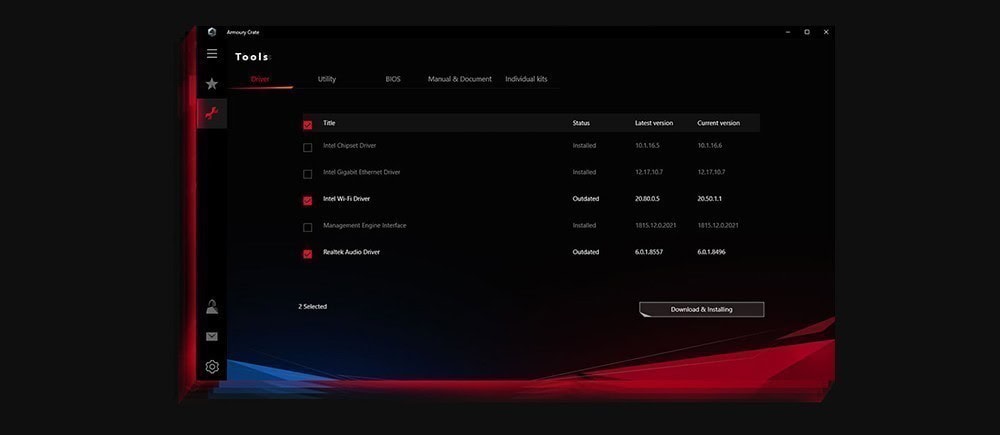Viewport: 1000px width, 435px height.
Task: Open the Individual kits tab
Action: point(526,79)
